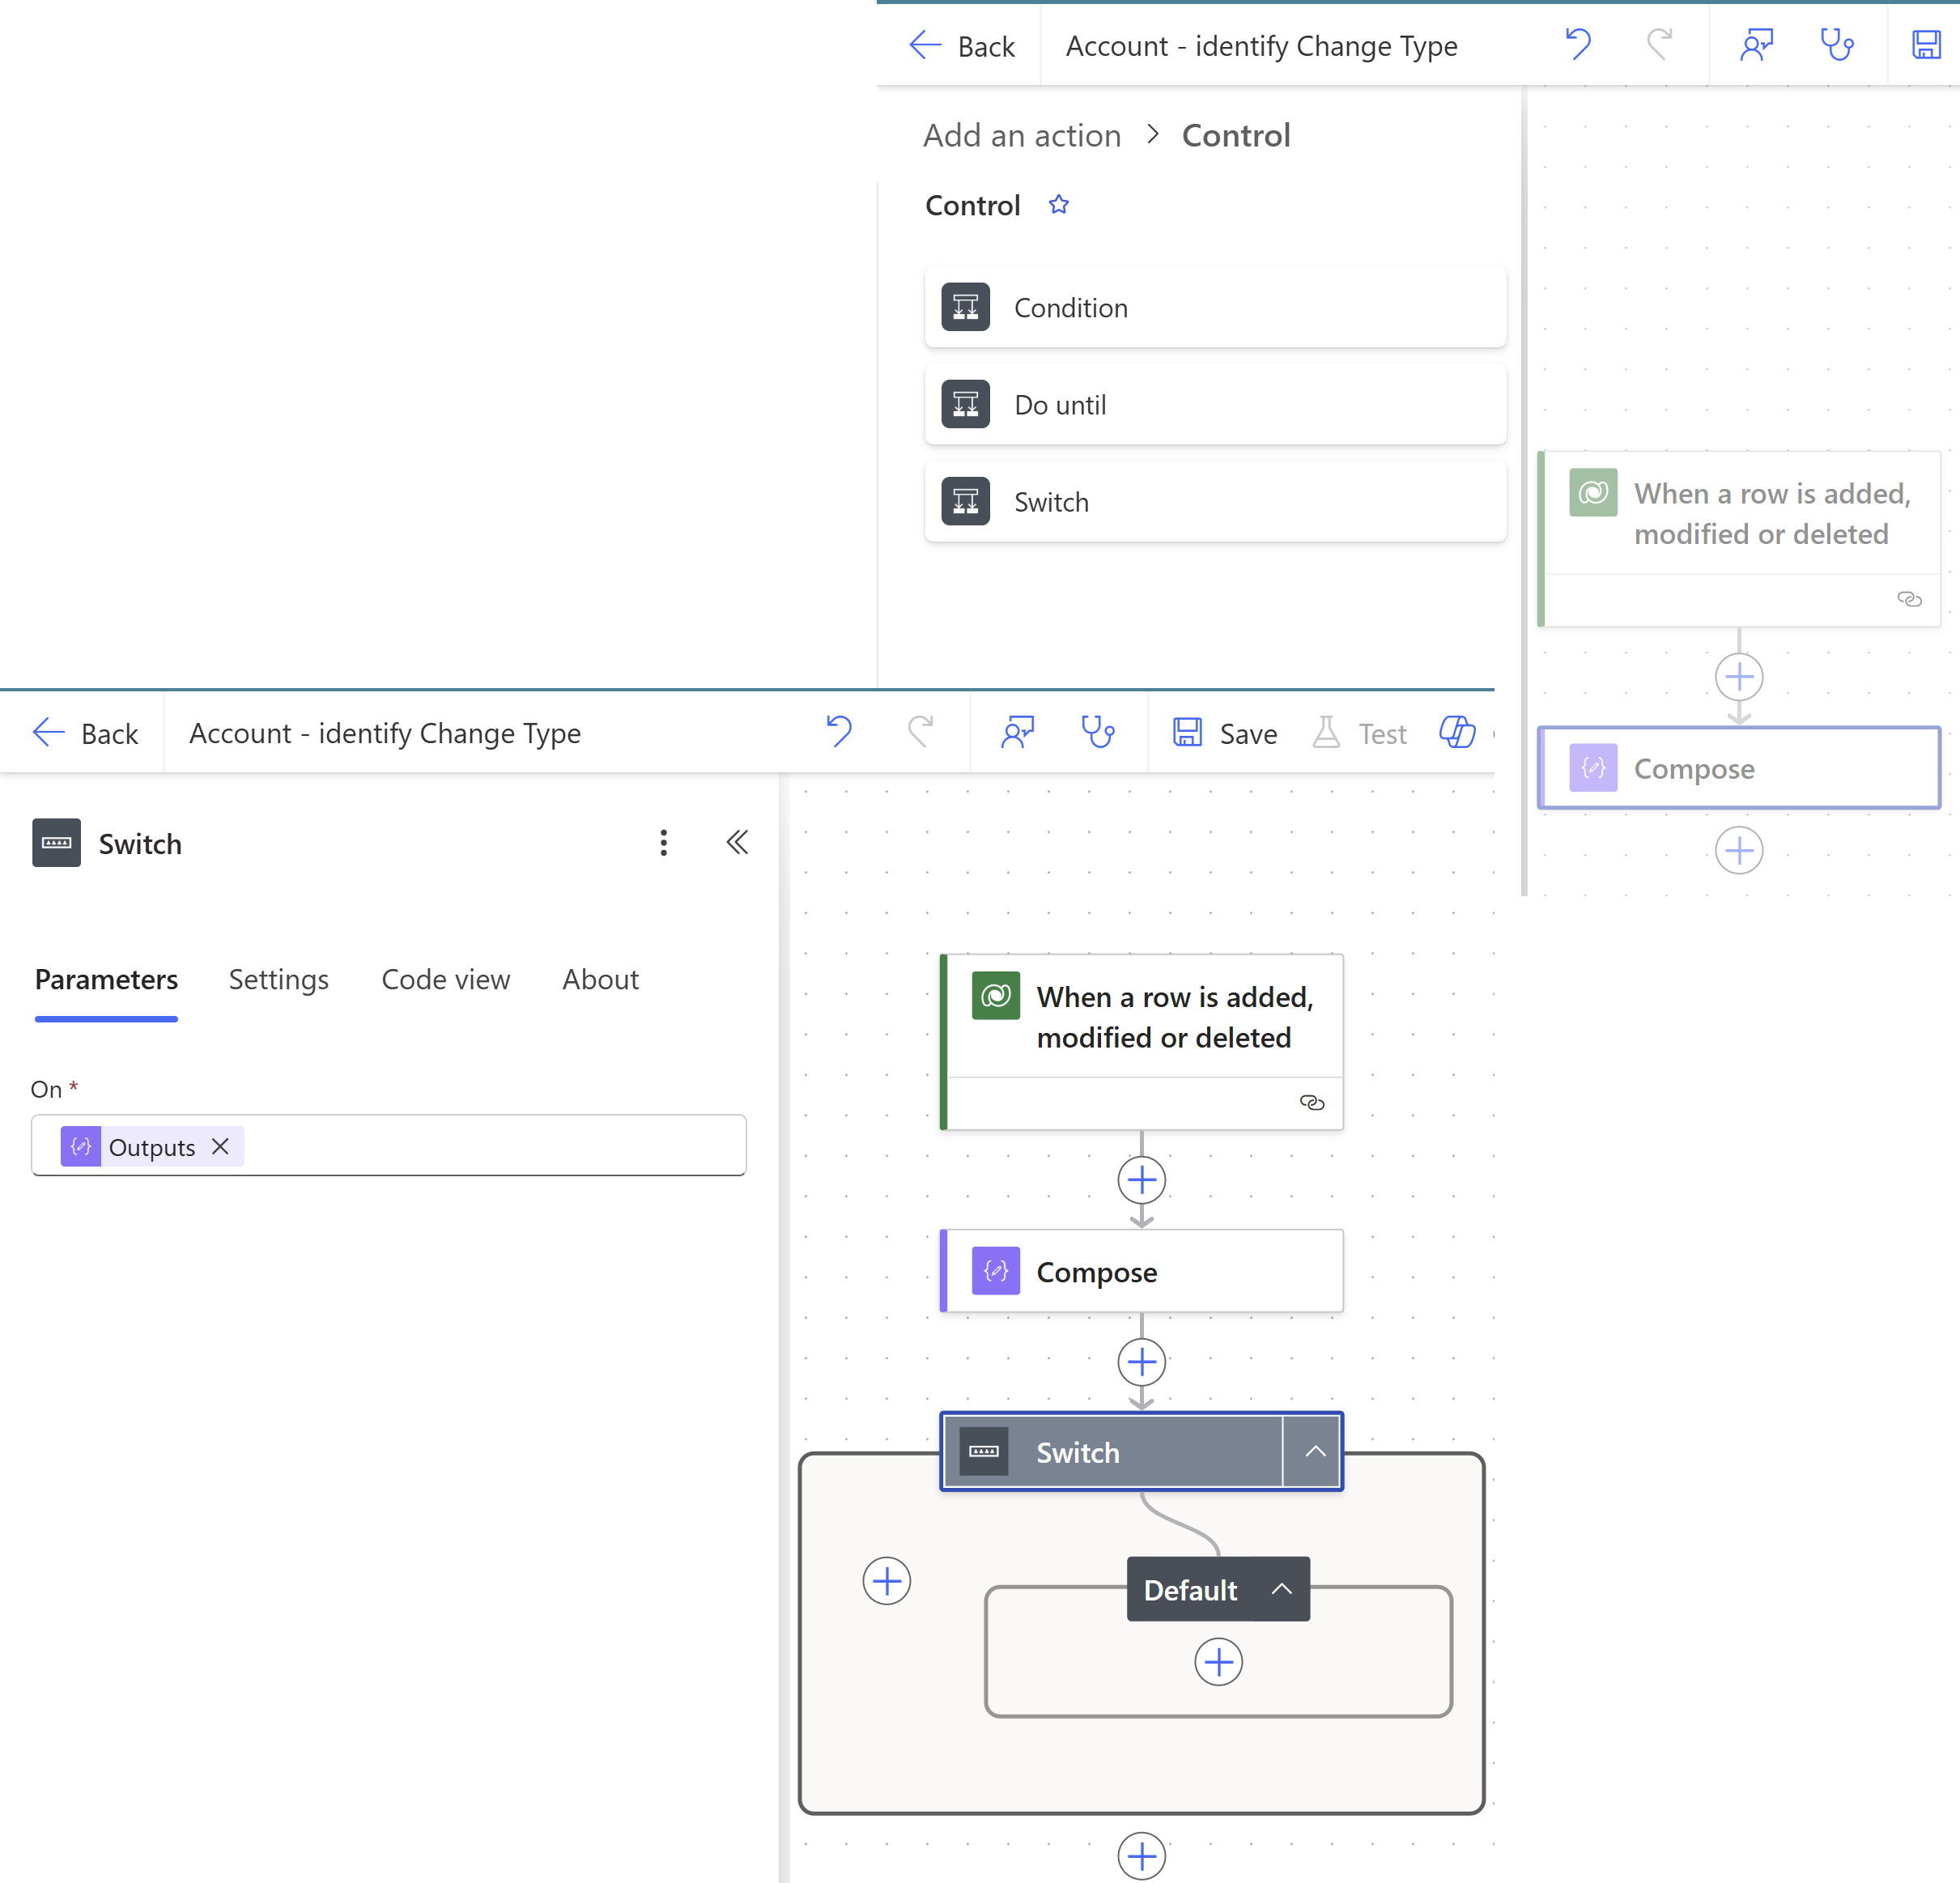1960x1883 pixels.
Task: Open Flow checker stethoscope in top toolbar
Action: 1836,45
